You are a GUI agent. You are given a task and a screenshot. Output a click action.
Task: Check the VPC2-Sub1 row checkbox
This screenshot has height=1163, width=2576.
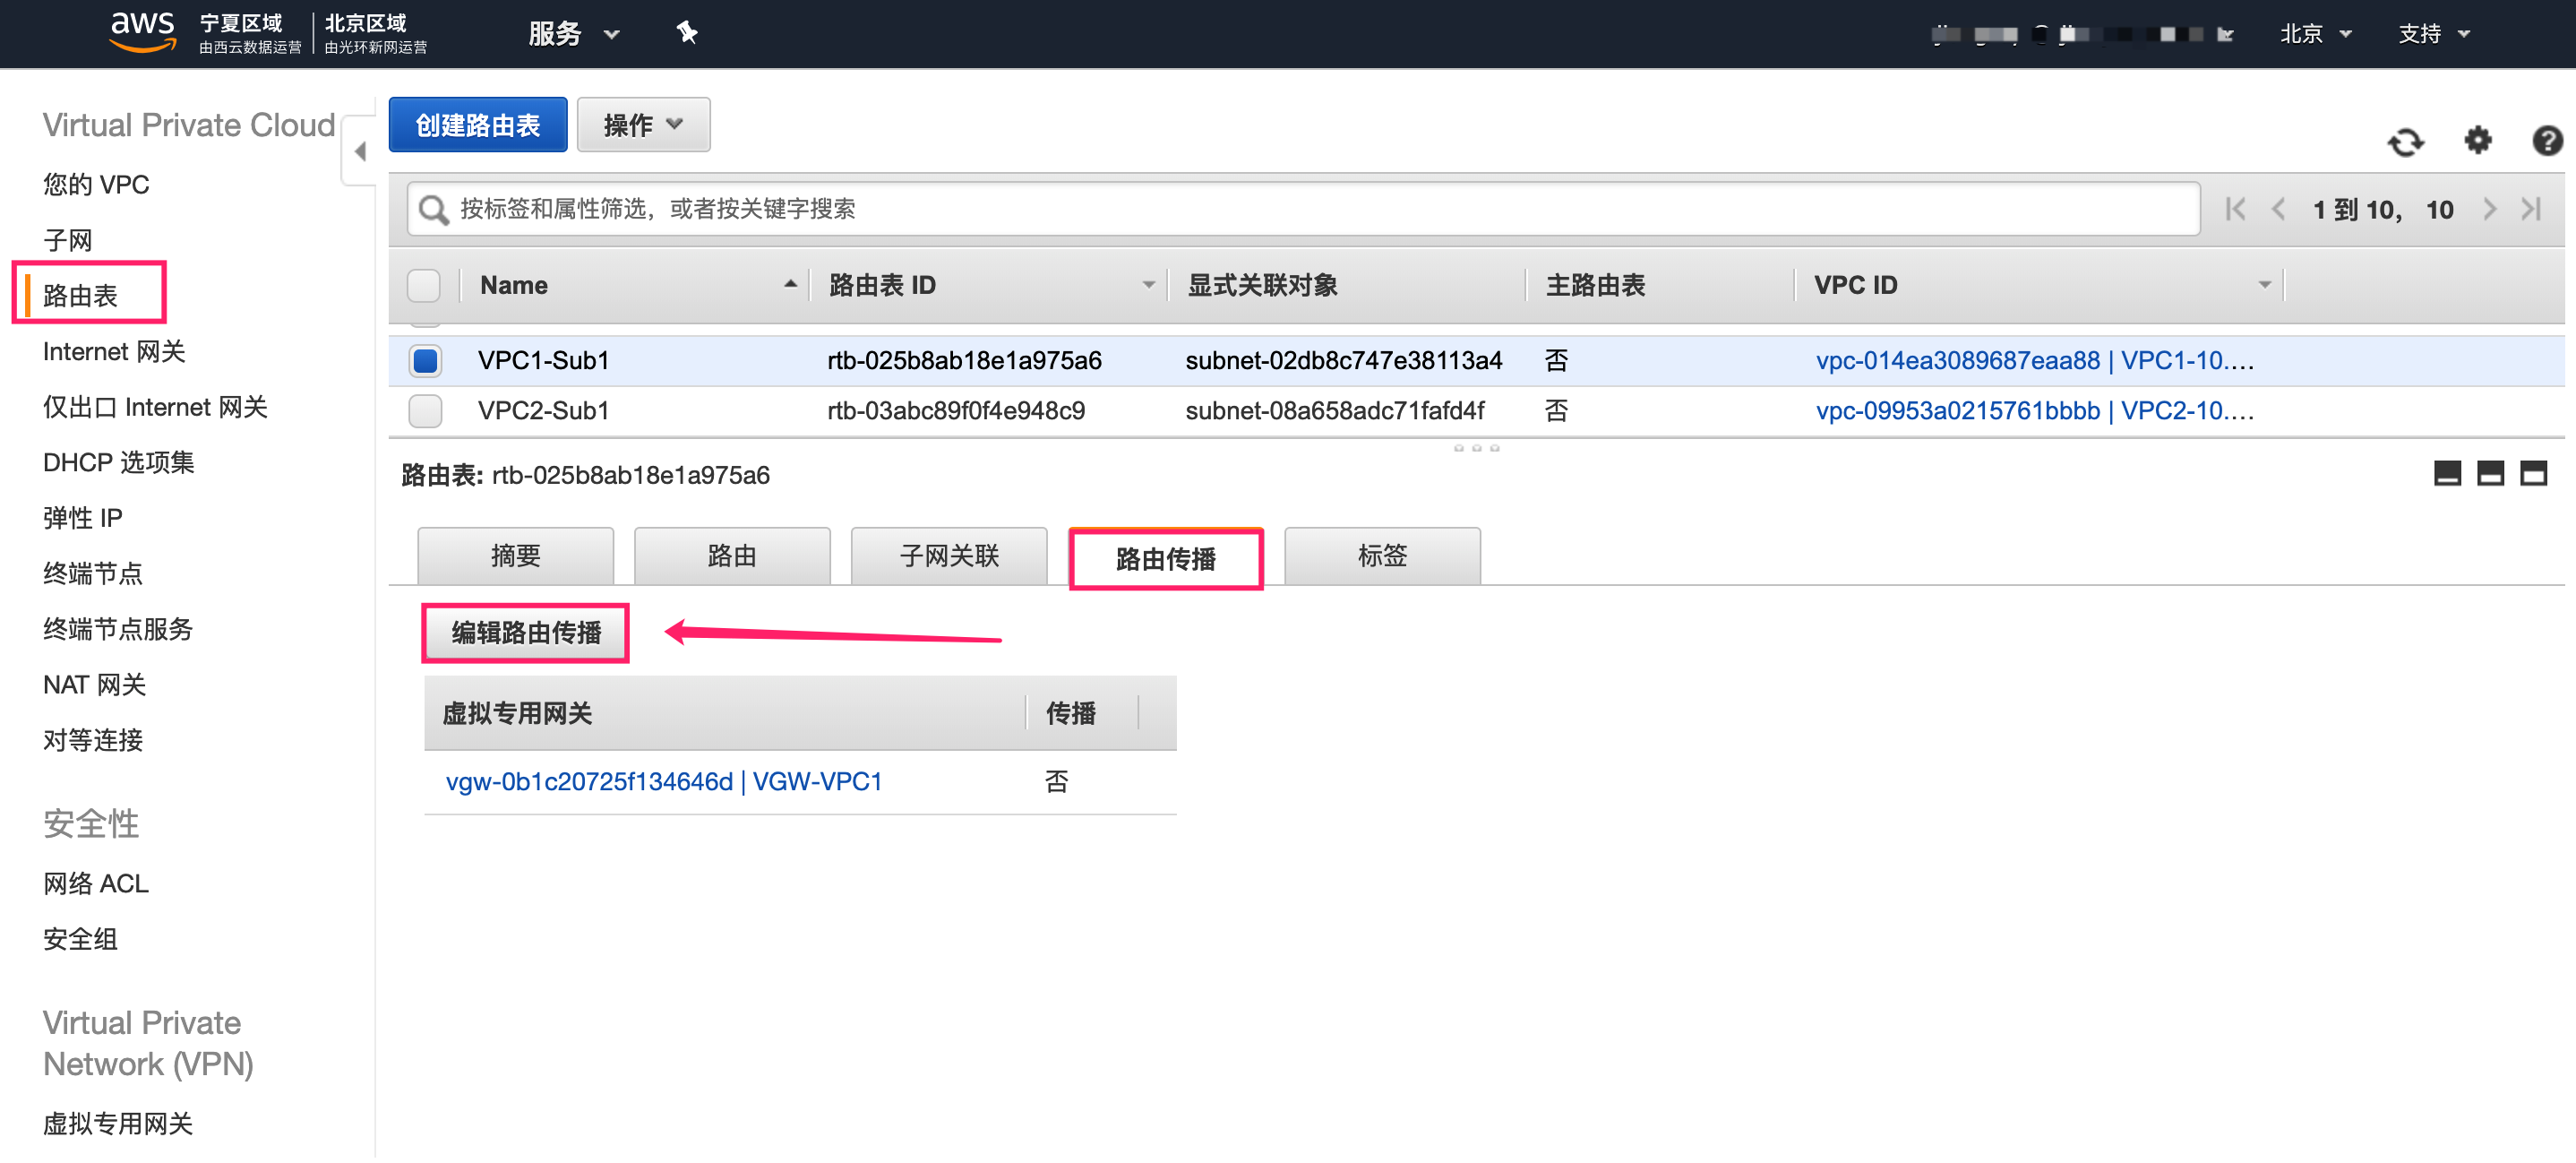tap(425, 411)
